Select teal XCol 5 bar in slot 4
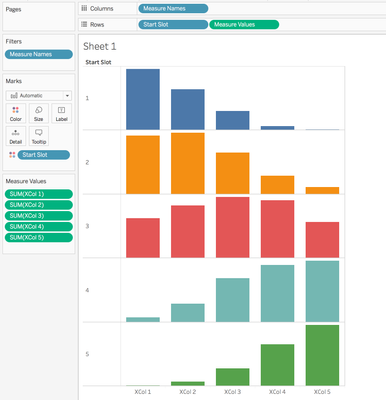This screenshot has height=400, width=386. [322, 291]
